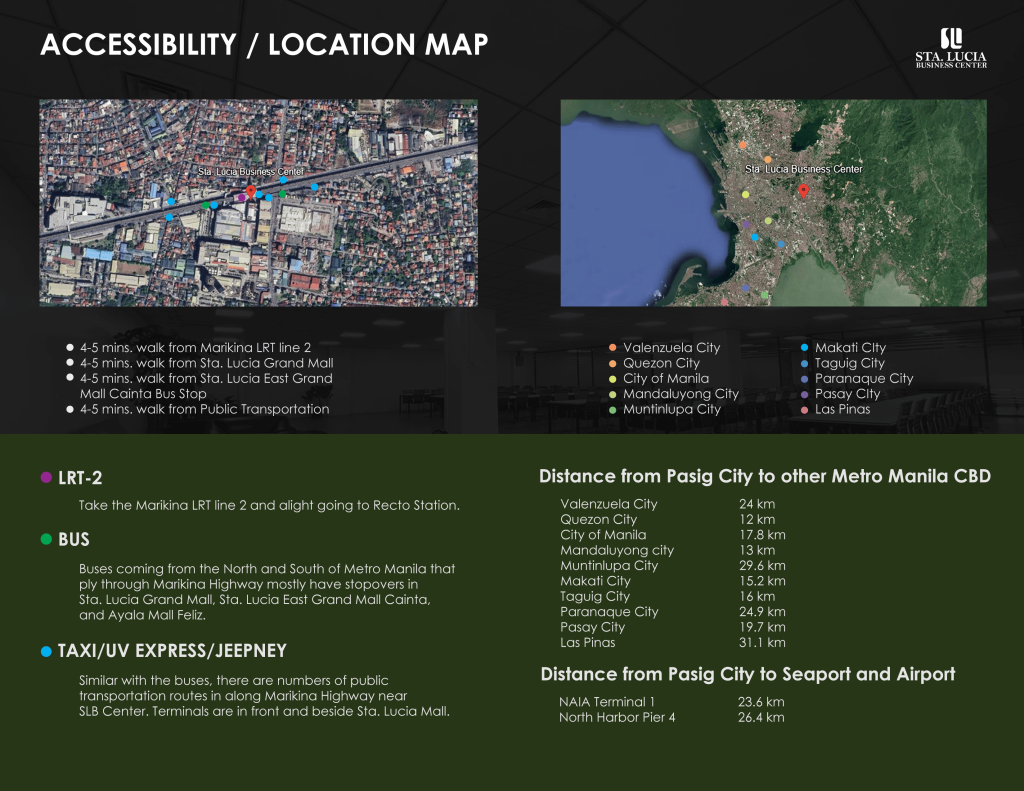
Task: Click the Muntinlupa City distance row name
Action: click(609, 566)
